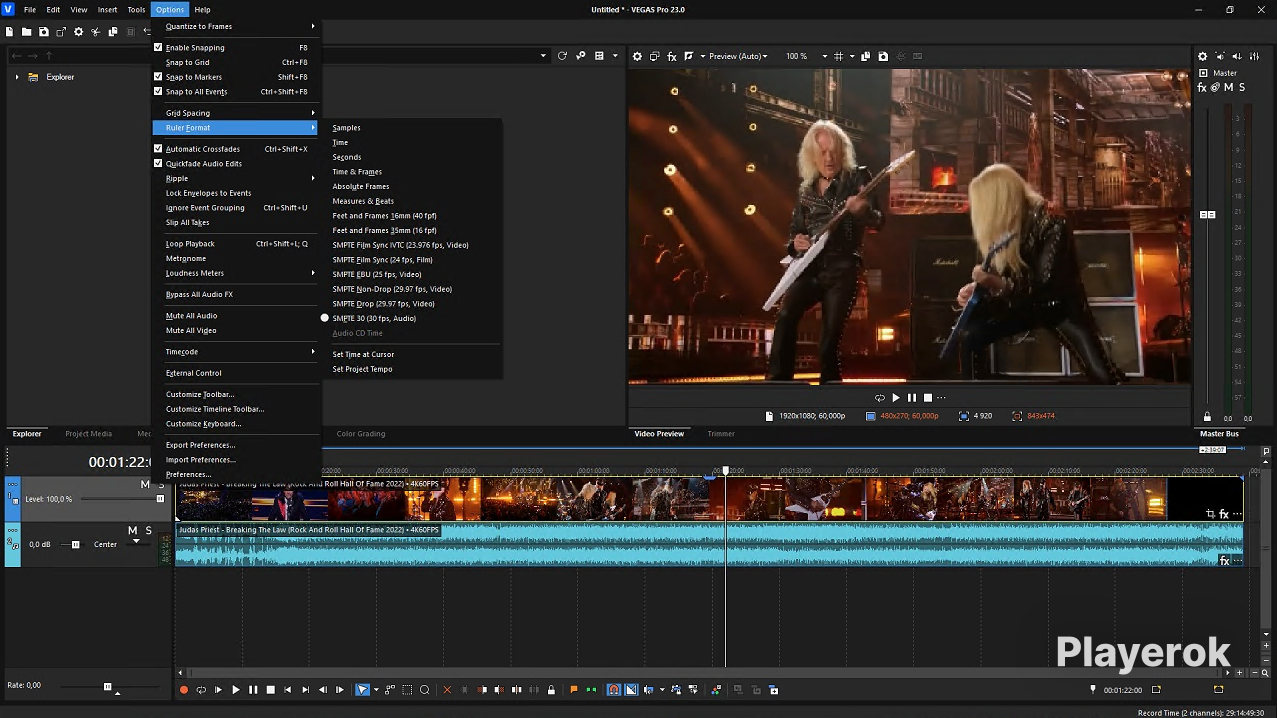
Task: Choose Time & Frames ruler format
Action: 357,172
